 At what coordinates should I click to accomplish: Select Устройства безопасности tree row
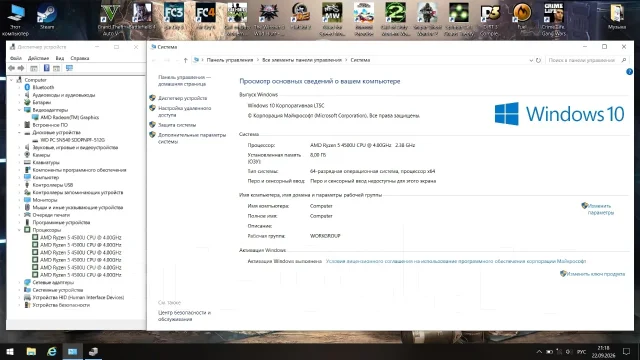(61, 305)
